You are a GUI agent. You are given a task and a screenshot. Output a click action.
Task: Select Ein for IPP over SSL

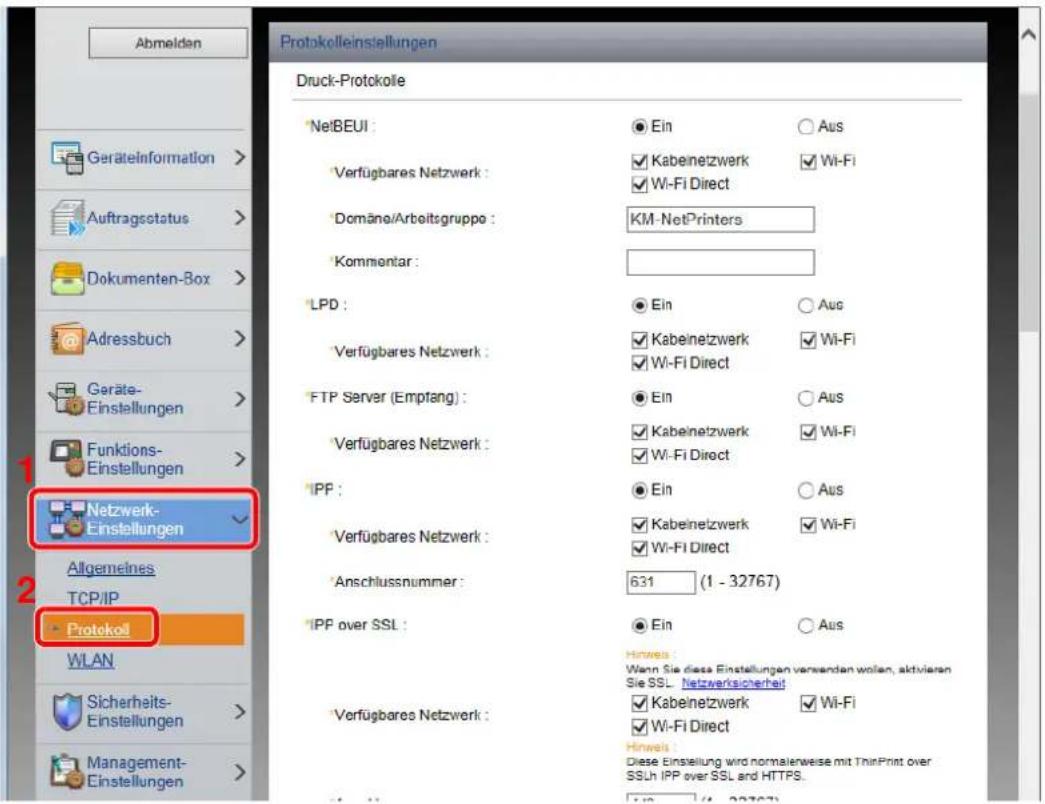click(x=638, y=625)
